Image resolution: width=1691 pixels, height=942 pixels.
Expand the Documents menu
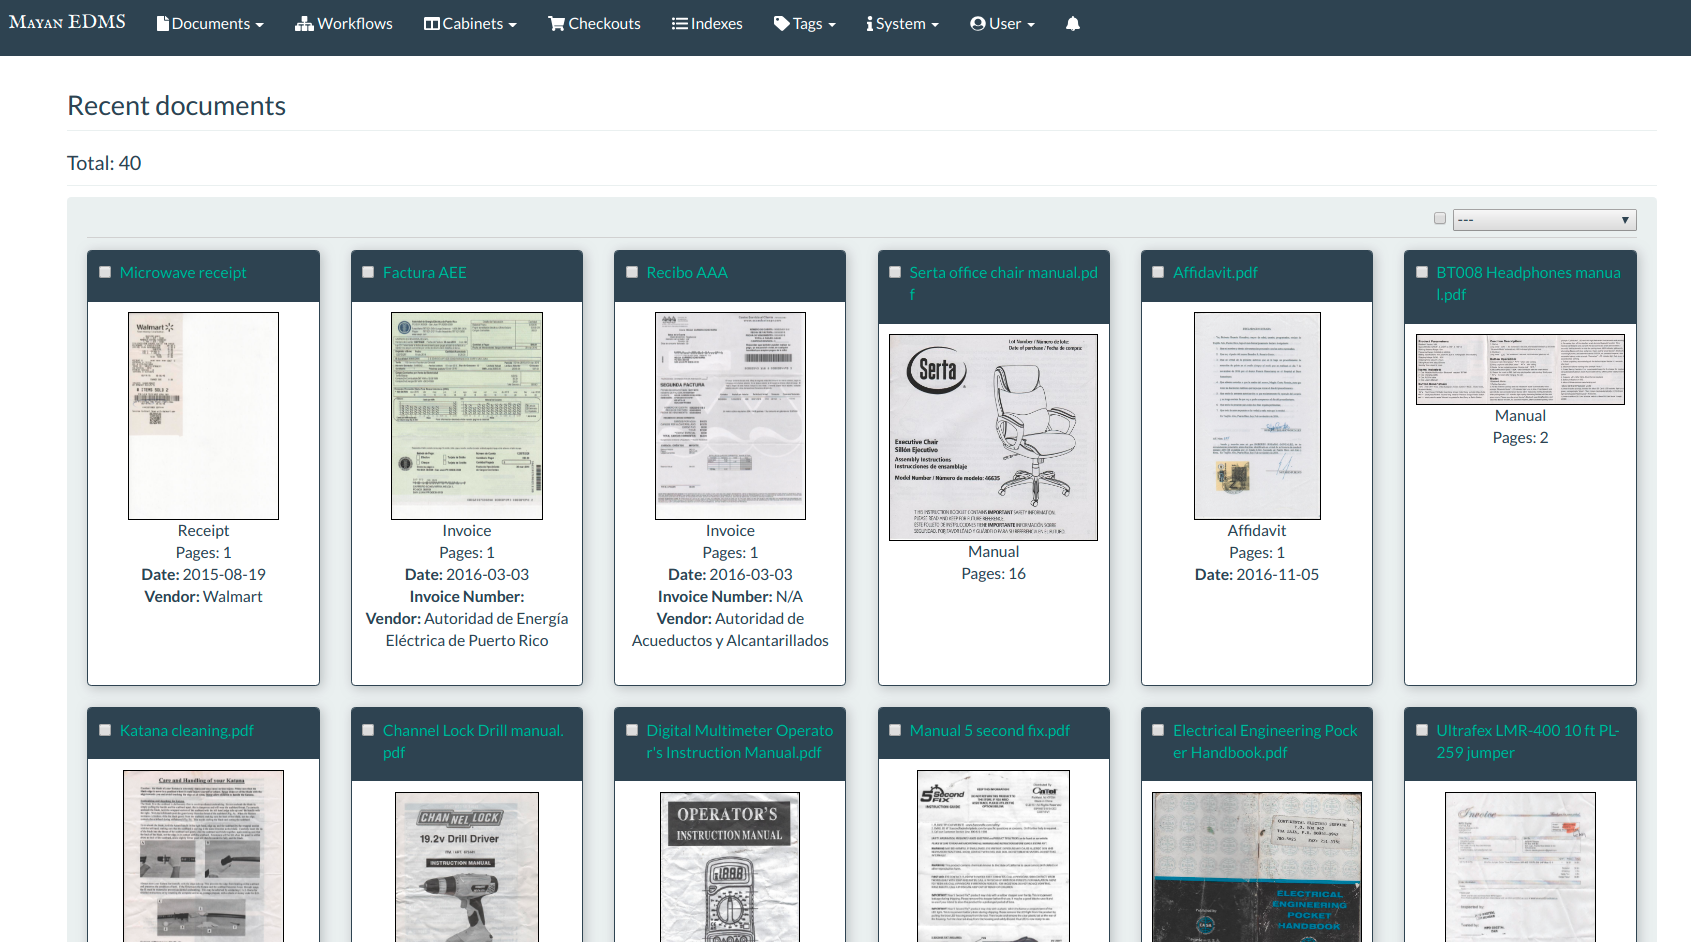tap(209, 23)
